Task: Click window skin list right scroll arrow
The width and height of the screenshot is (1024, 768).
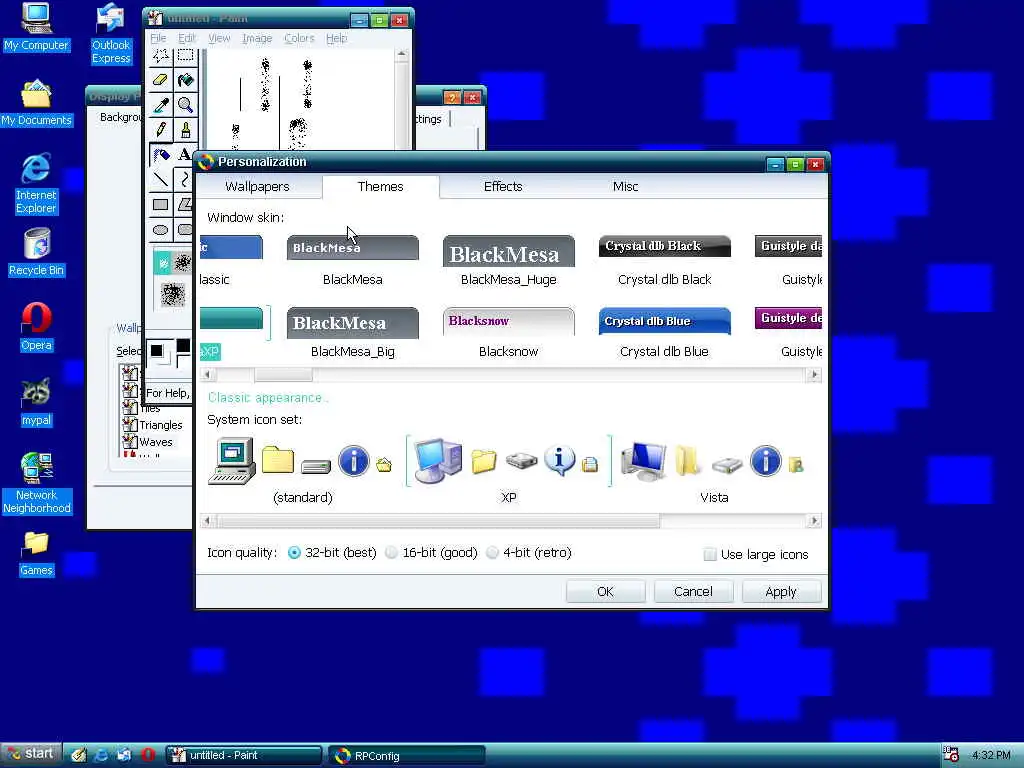Action: pyautogui.click(x=814, y=375)
